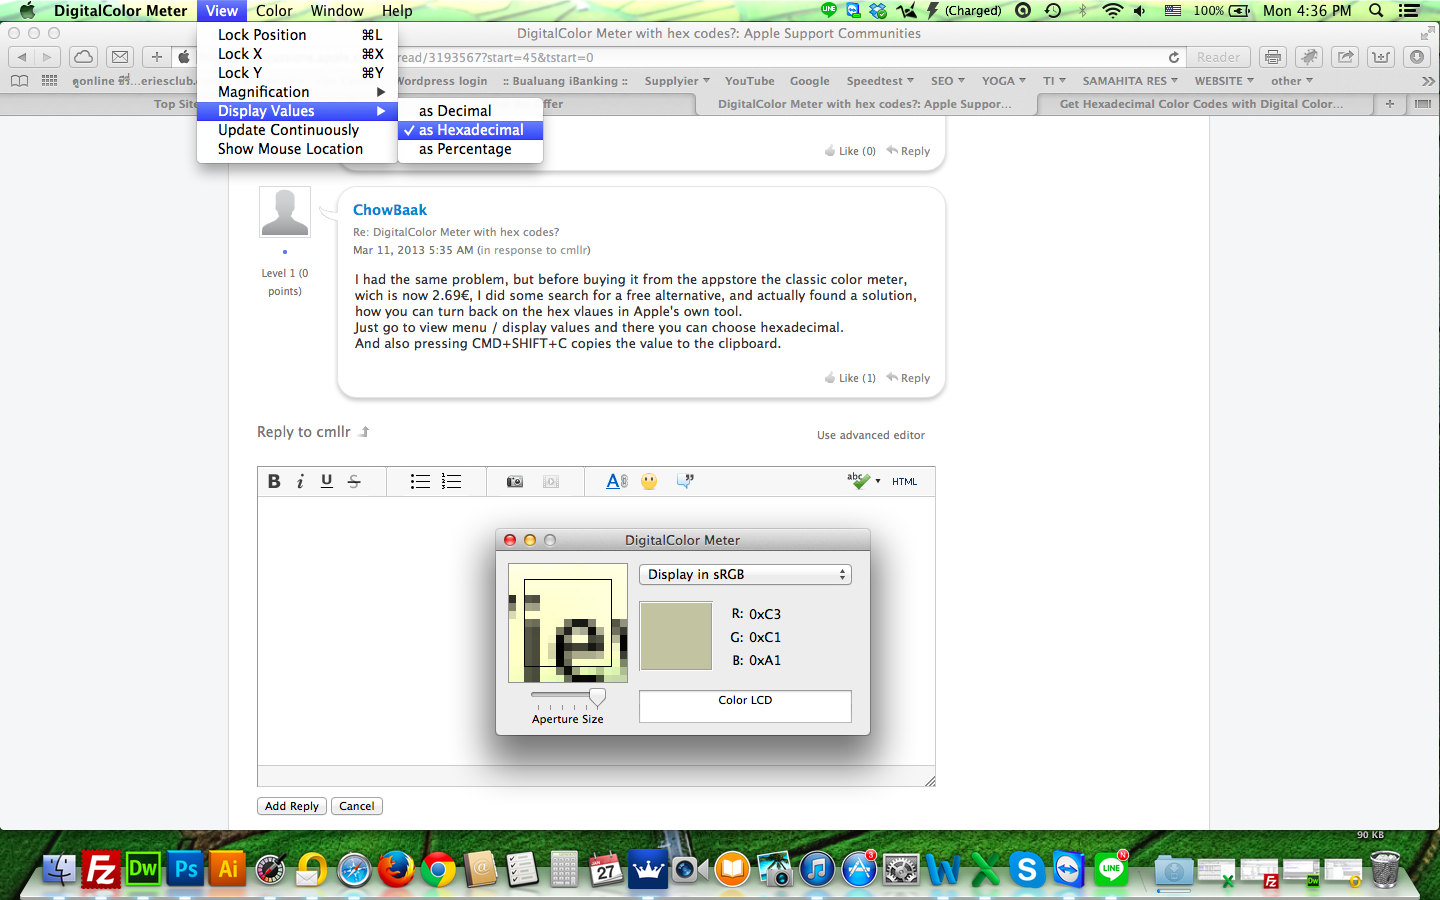Screen dimensions: 1440x900
Task: Open the Safari reading list book icon
Action: pyautogui.click(x=19, y=81)
